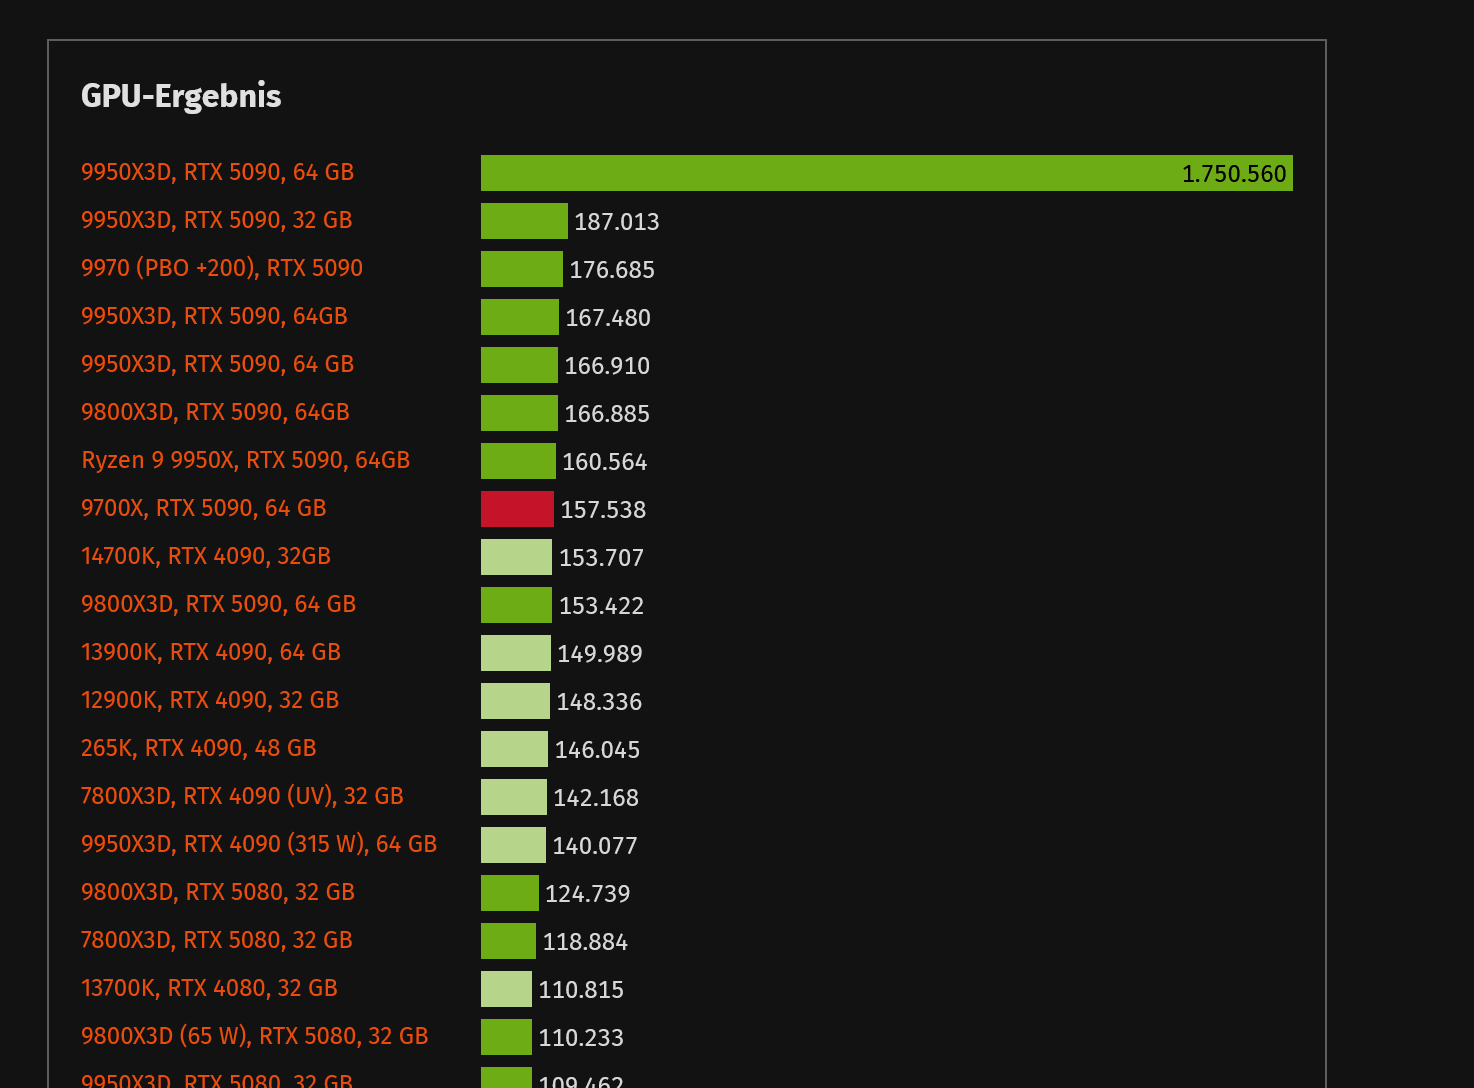Viewport: 1474px width, 1088px height.
Task: Open the 9950X3D, RTX 4090 (315 W) entry
Action: [259, 844]
